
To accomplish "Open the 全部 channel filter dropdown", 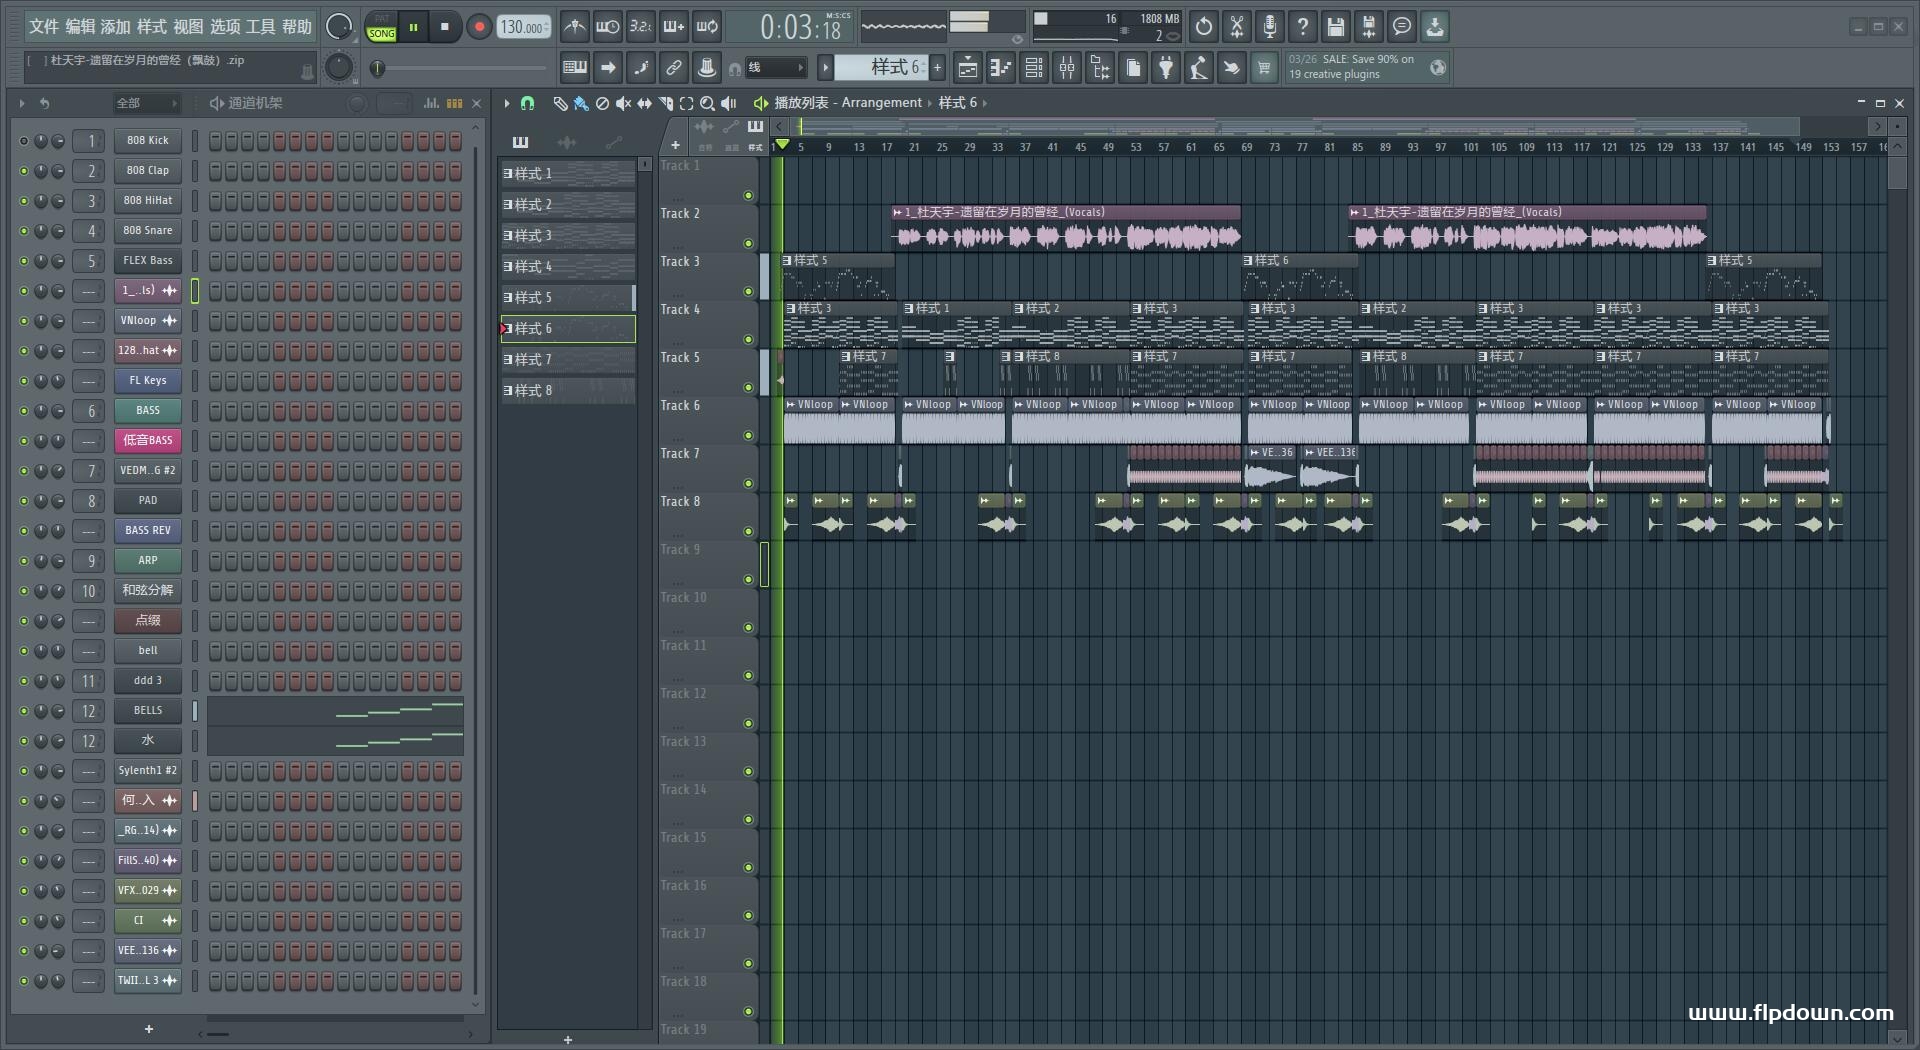I will point(146,103).
